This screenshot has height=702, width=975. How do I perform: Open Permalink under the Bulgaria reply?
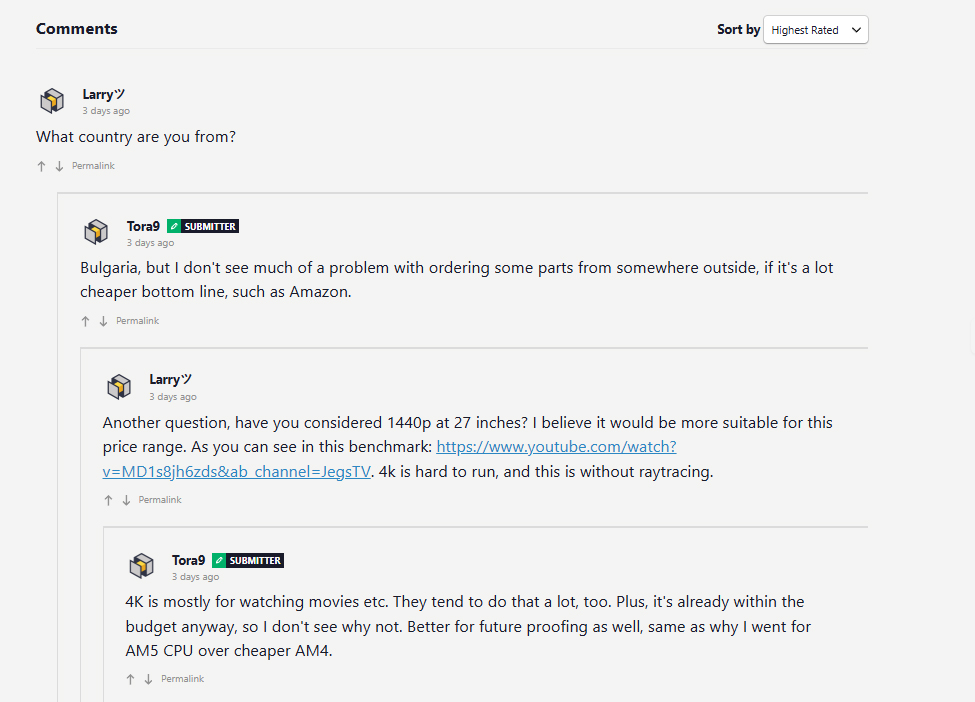137,321
